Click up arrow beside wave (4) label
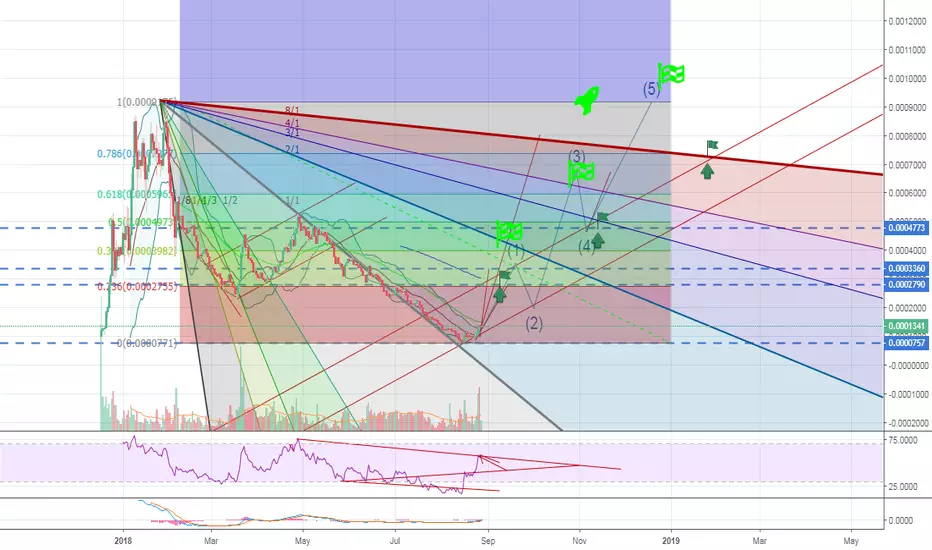 click(x=598, y=240)
